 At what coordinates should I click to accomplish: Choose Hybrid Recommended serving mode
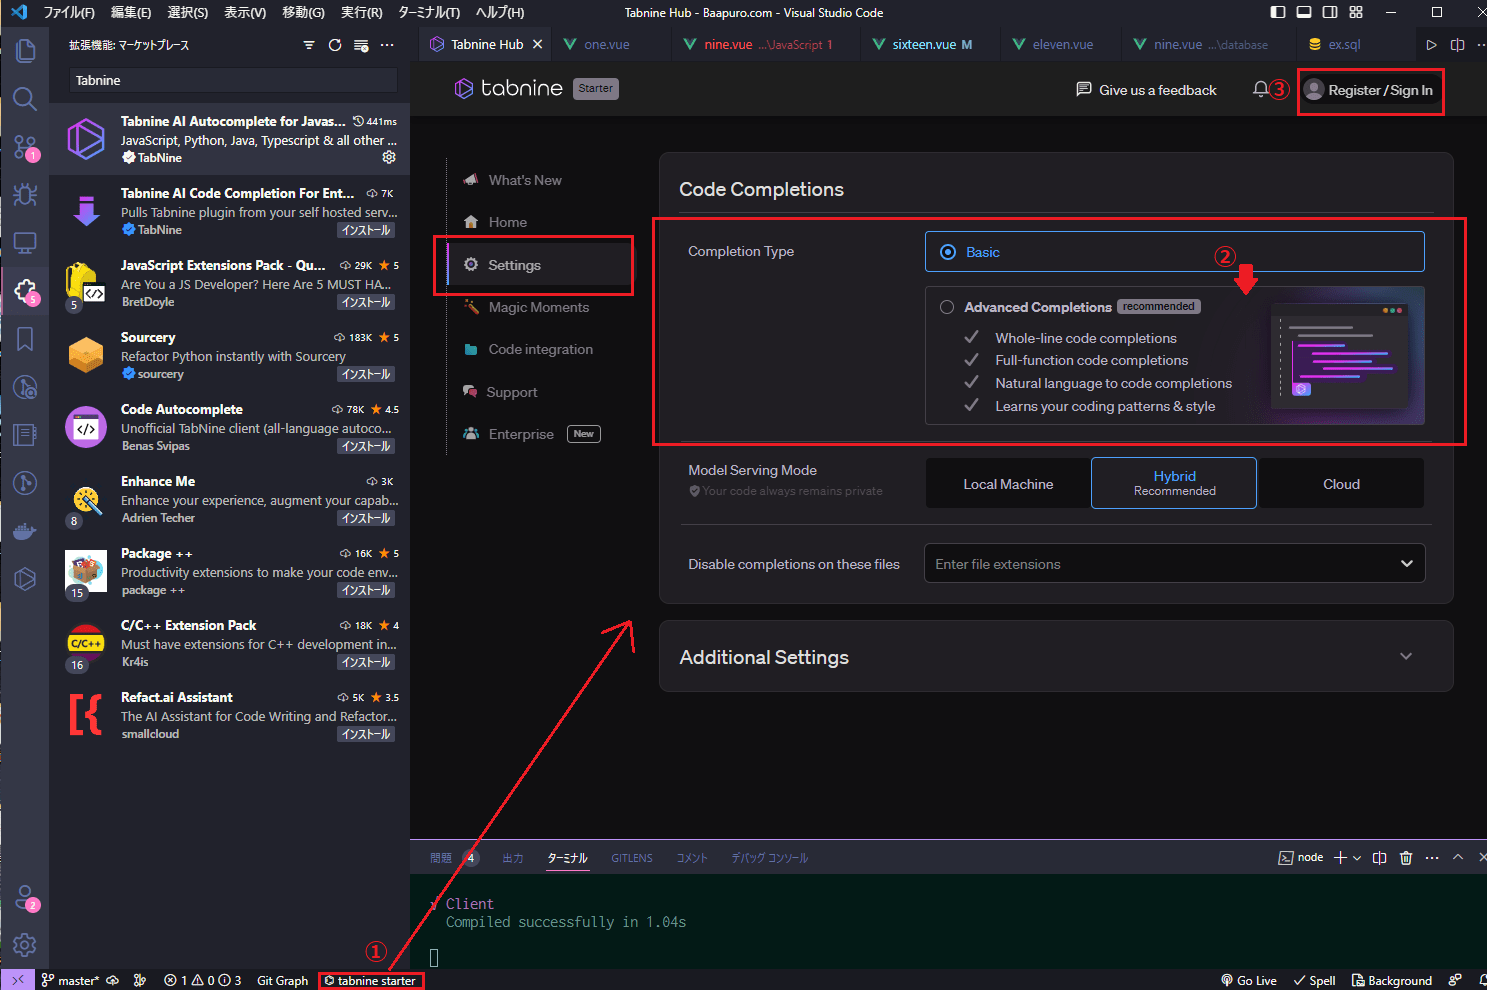pos(1174,483)
